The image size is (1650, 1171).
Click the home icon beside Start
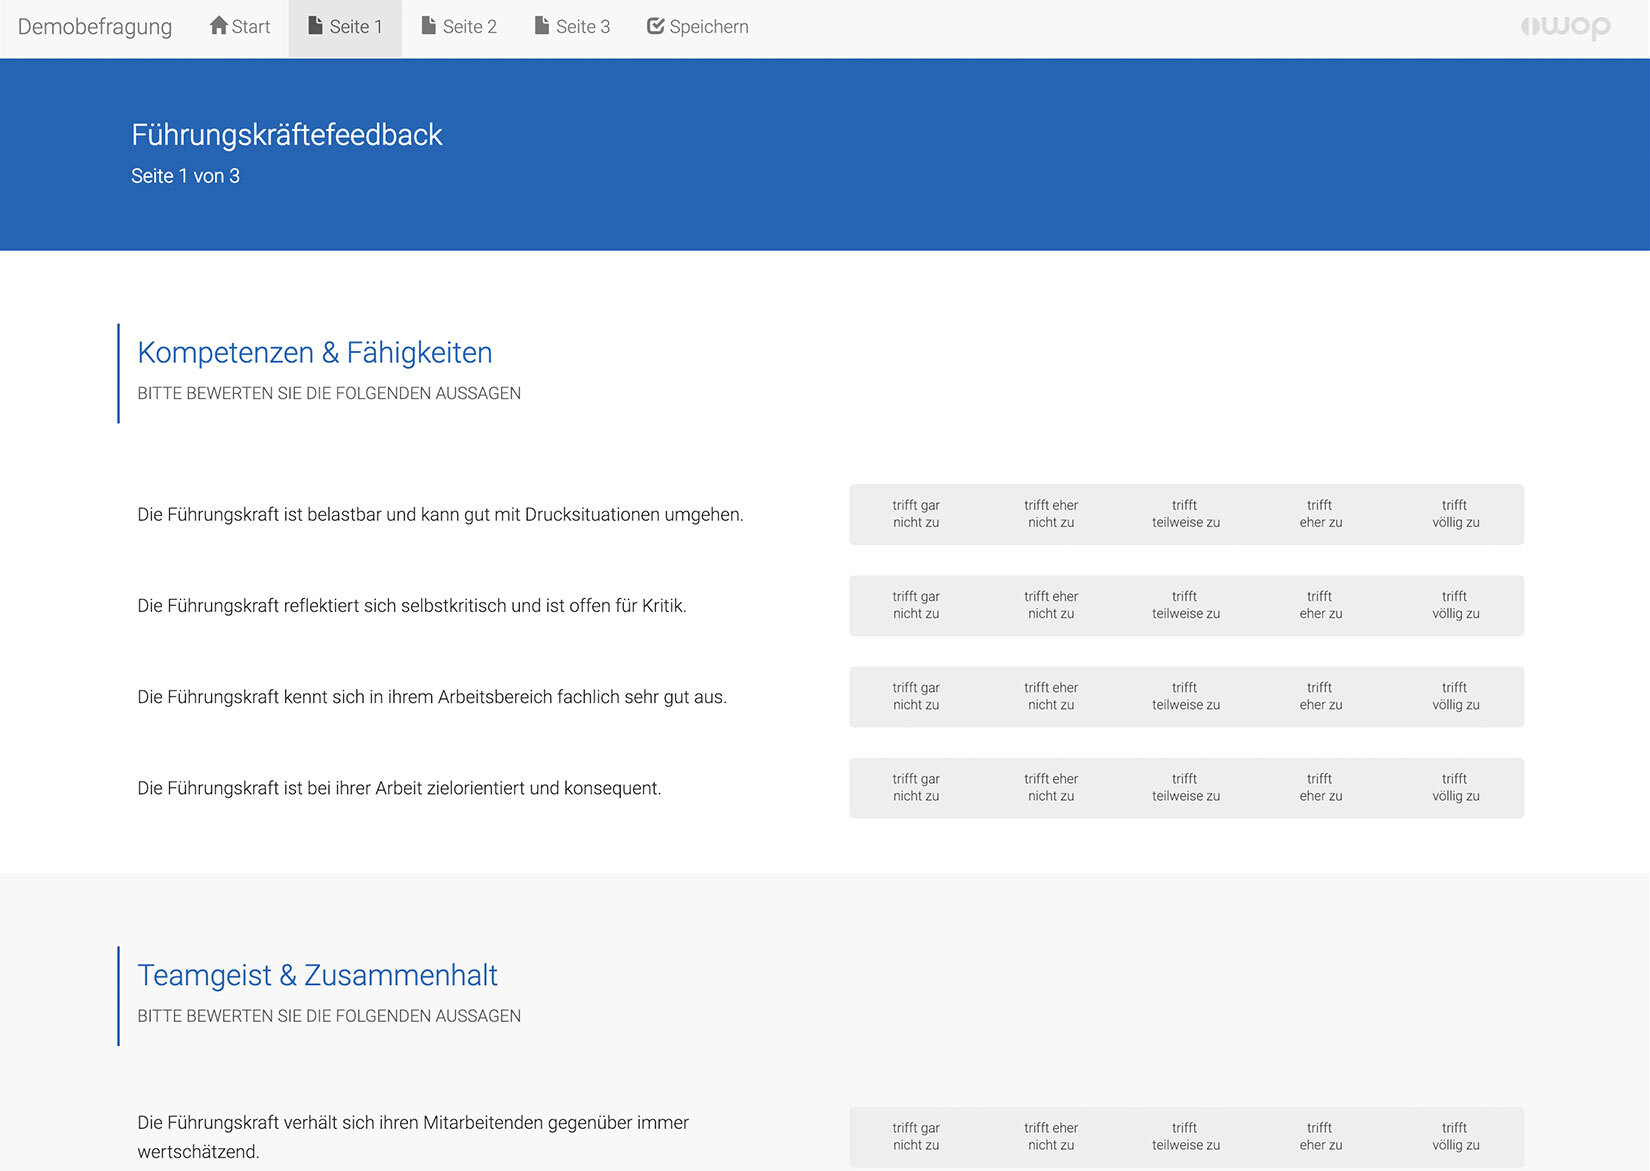click(218, 26)
